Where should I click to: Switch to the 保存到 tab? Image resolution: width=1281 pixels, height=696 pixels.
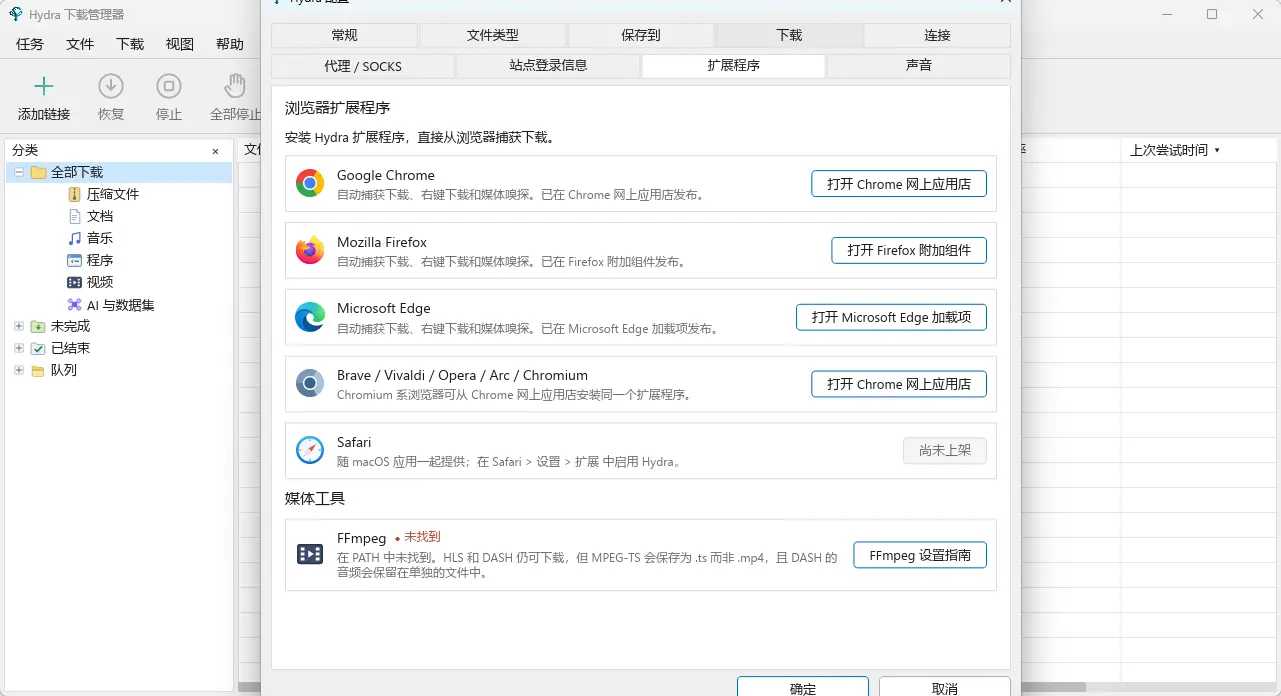[641, 35]
